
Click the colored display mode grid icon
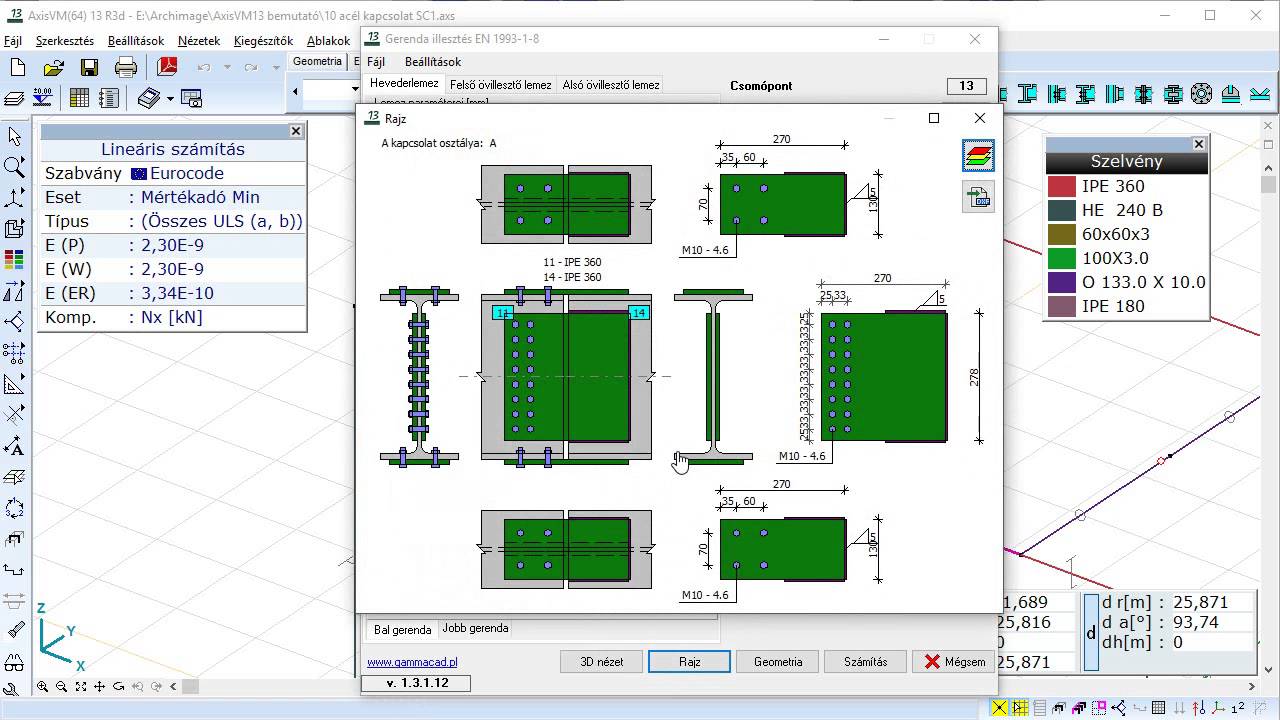(x=14, y=260)
